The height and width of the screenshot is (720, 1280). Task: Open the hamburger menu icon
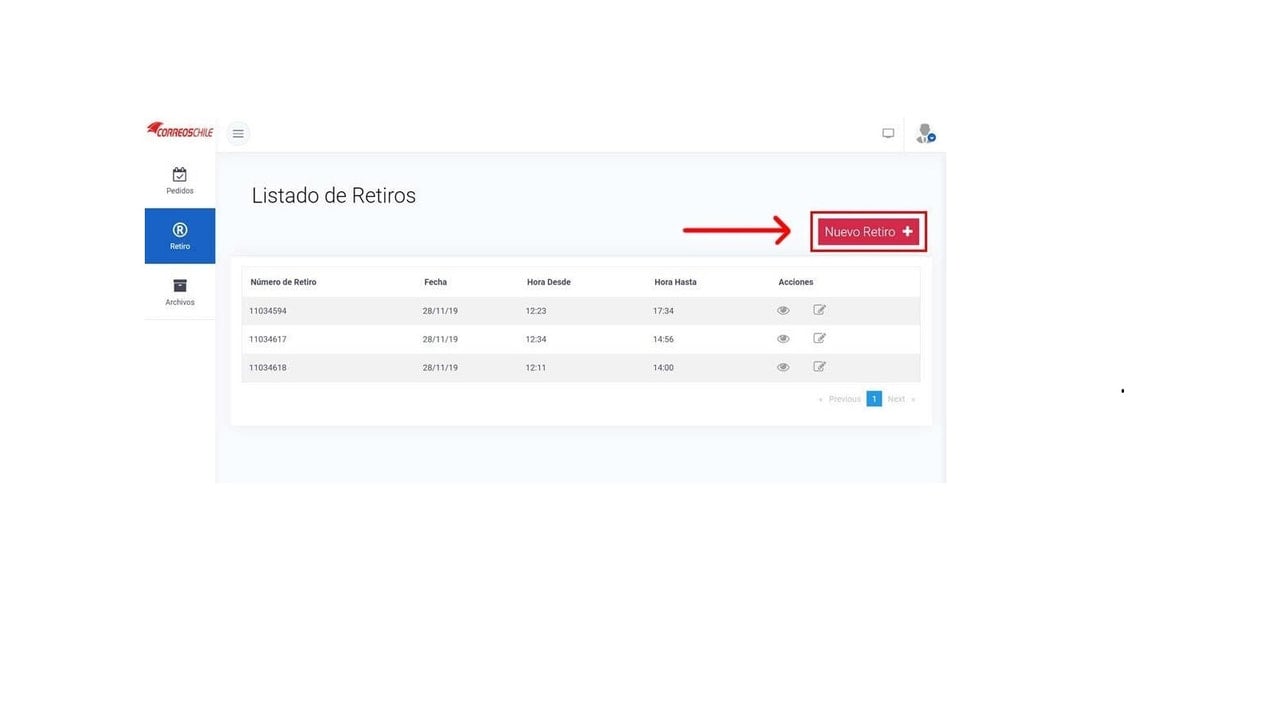pyautogui.click(x=238, y=133)
